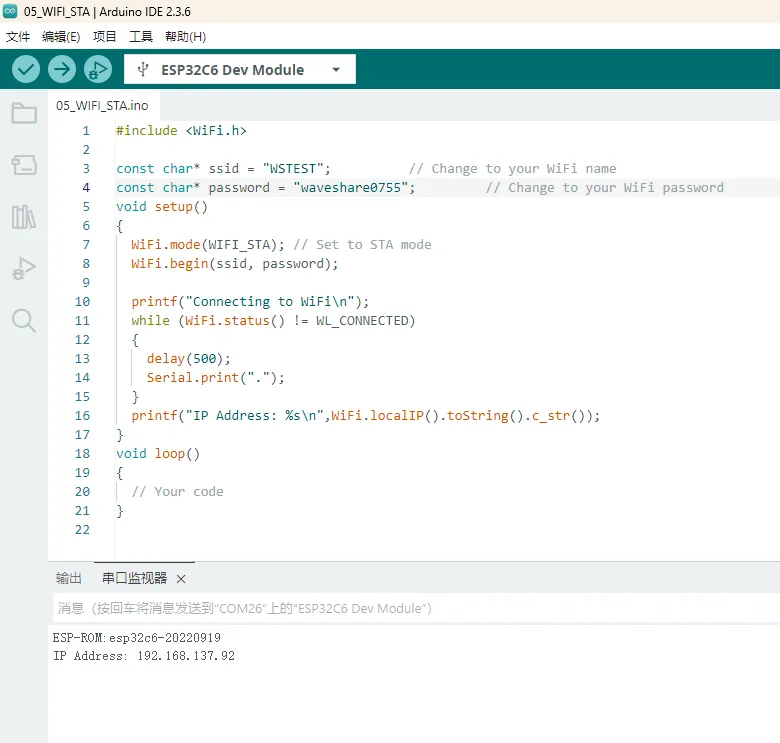780x743 pixels.
Task: Close the 串口监视器 serial monitor tab
Action: coord(181,579)
